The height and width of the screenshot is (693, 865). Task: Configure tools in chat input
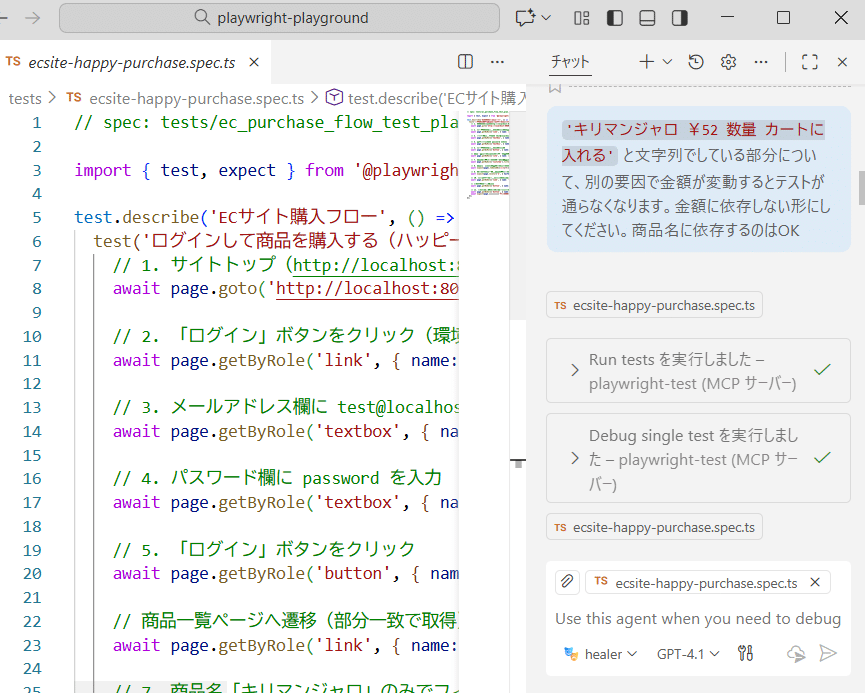point(744,654)
